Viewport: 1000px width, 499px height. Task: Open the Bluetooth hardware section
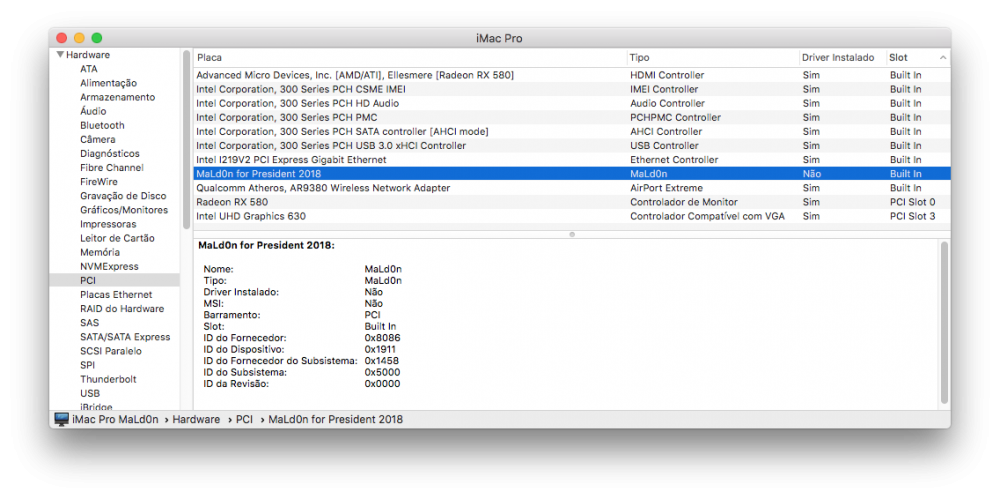[102, 126]
